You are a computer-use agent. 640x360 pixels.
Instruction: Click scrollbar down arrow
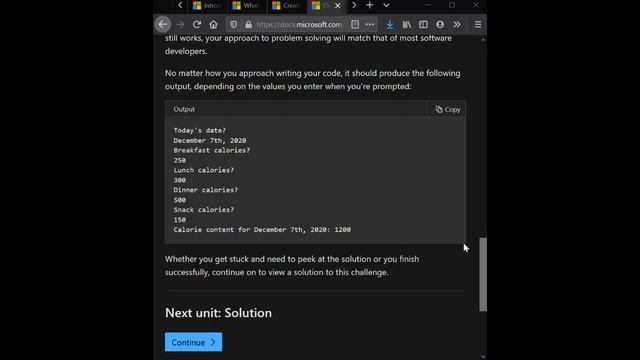pos(483,356)
